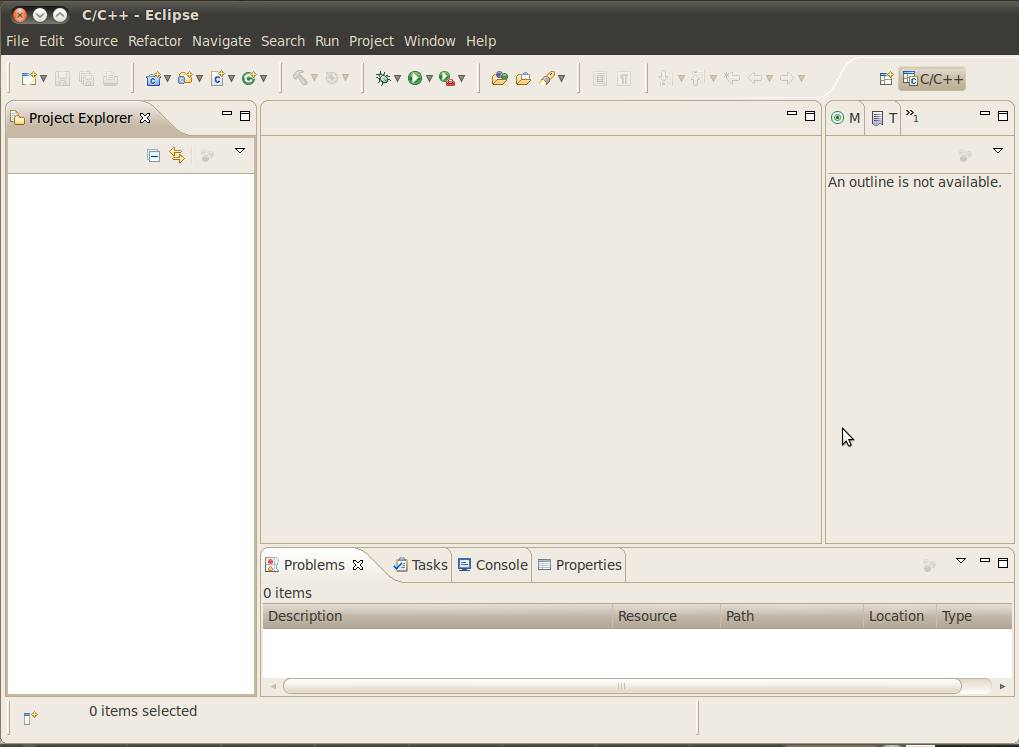Click the Save disk icon

(62, 79)
